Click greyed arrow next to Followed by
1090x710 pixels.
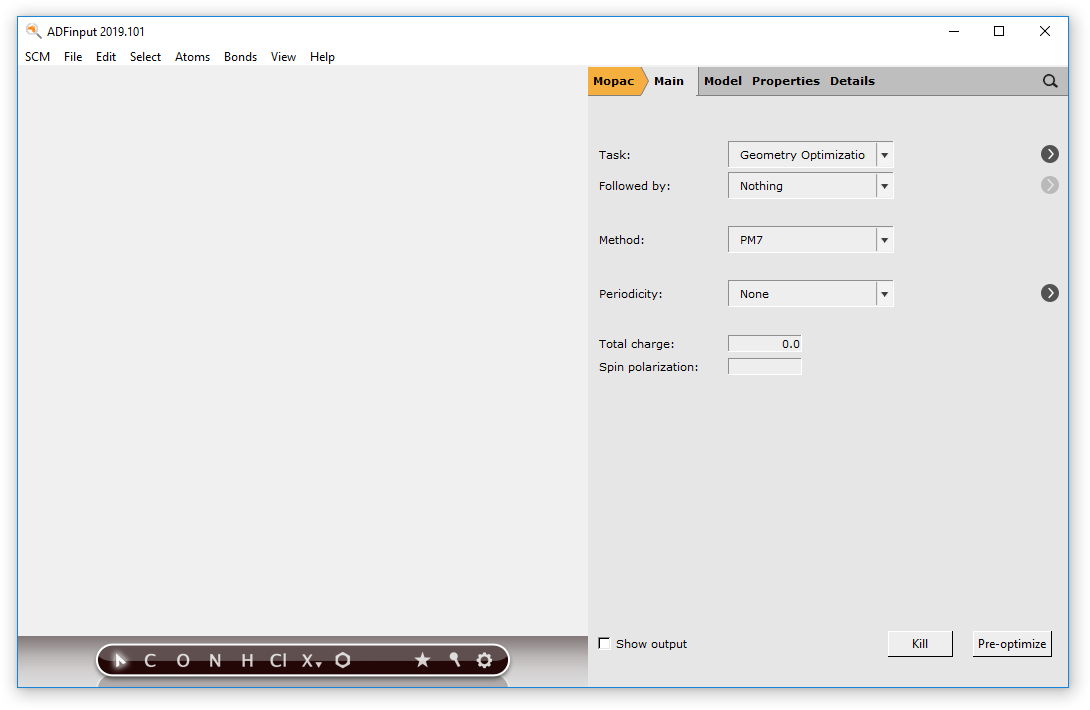pos(1050,185)
